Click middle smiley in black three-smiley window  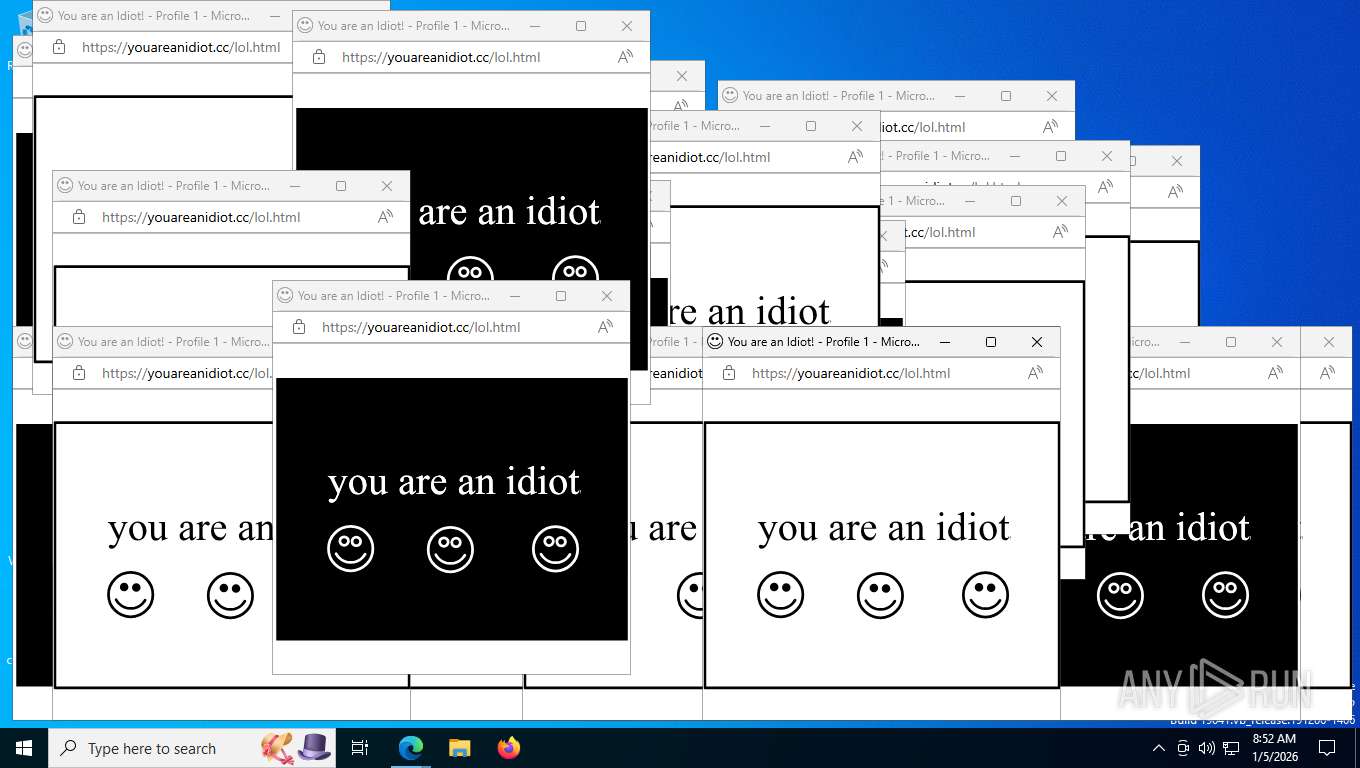point(450,549)
